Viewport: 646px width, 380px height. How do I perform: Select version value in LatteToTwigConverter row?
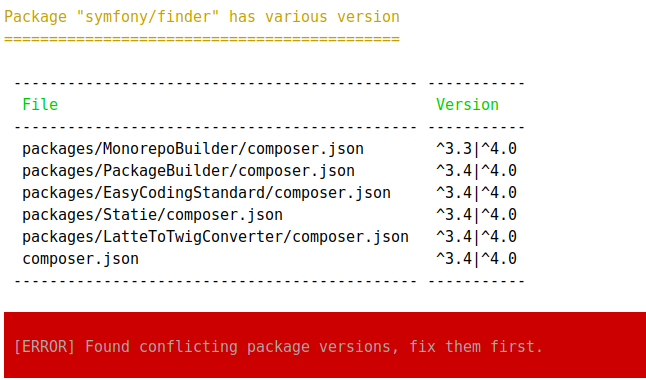click(476, 237)
